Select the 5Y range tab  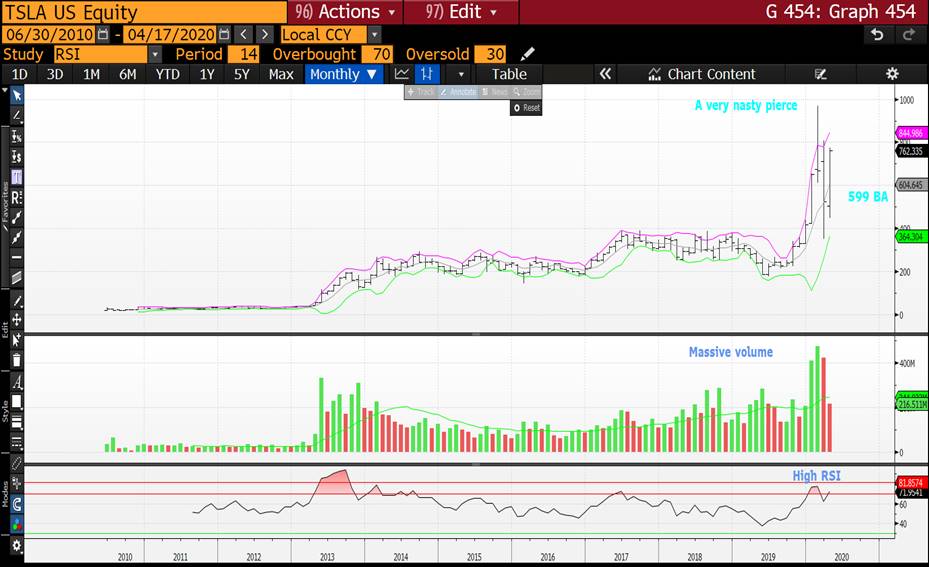[242, 74]
